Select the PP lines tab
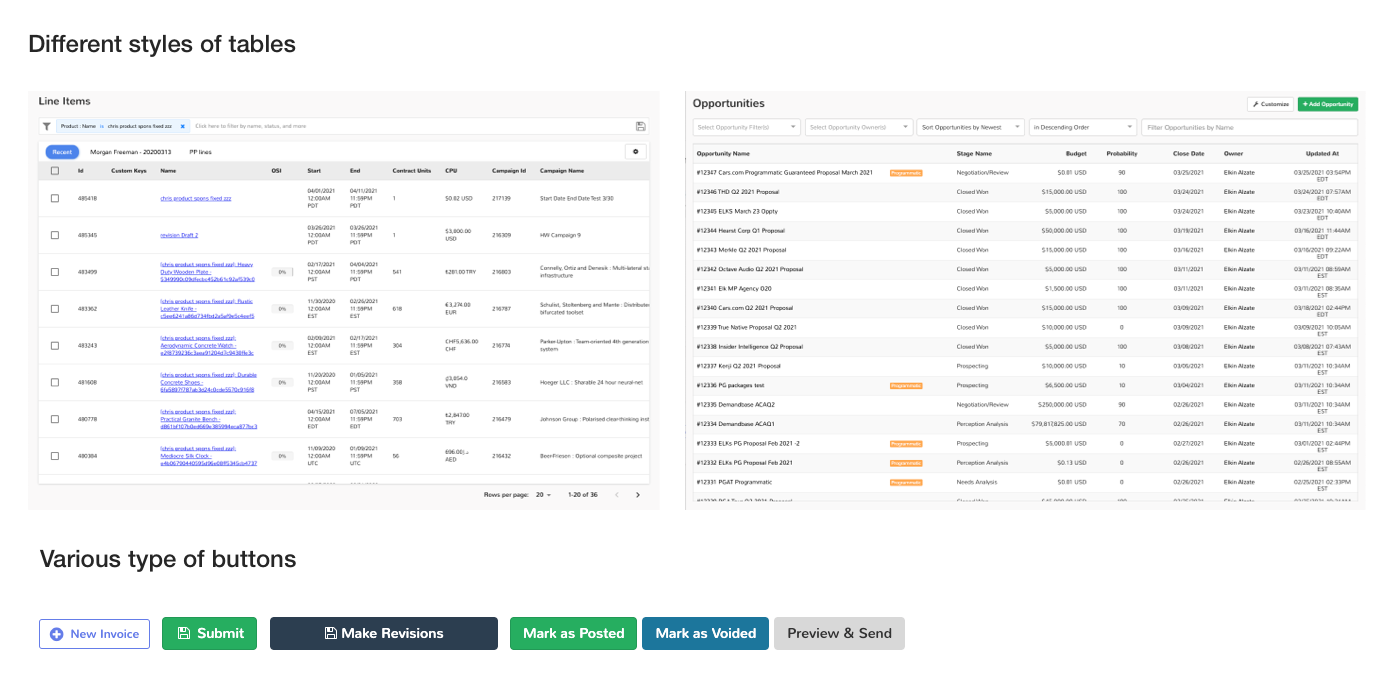 200,152
